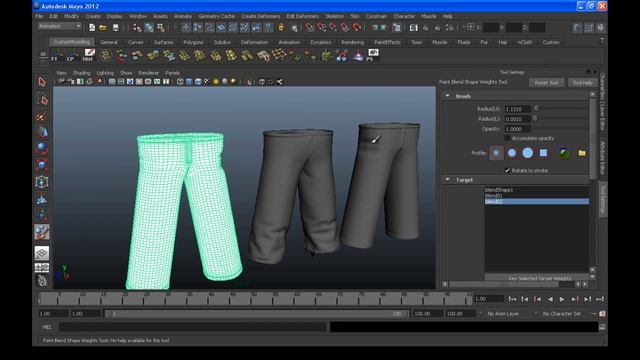Select highlighted Blend02 target
The width and height of the screenshot is (640, 360).
537,201
